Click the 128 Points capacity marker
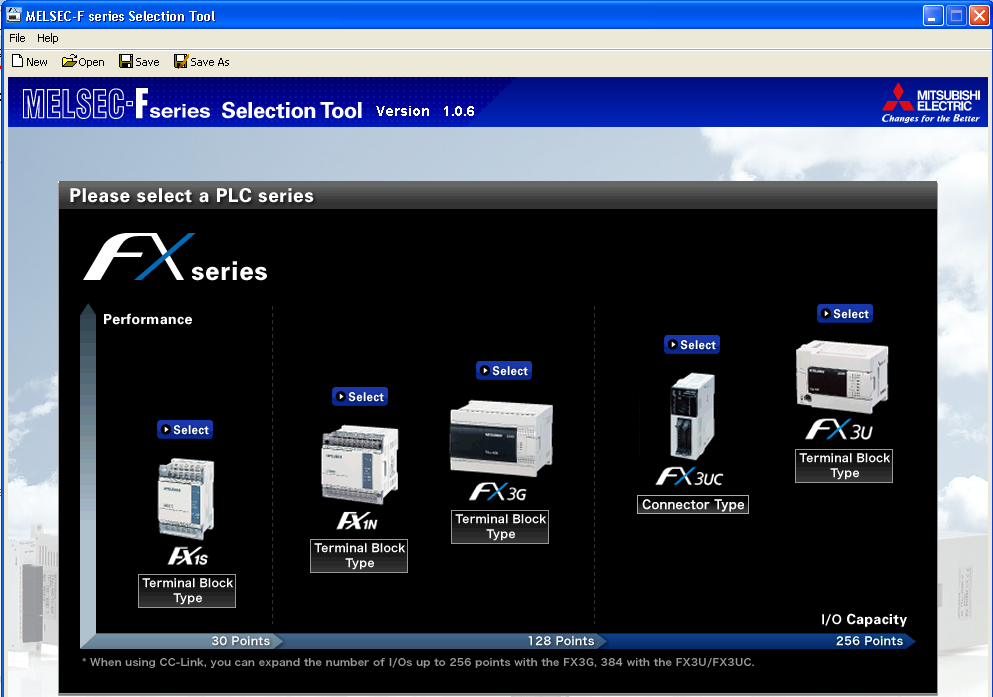993x697 pixels. (x=561, y=641)
